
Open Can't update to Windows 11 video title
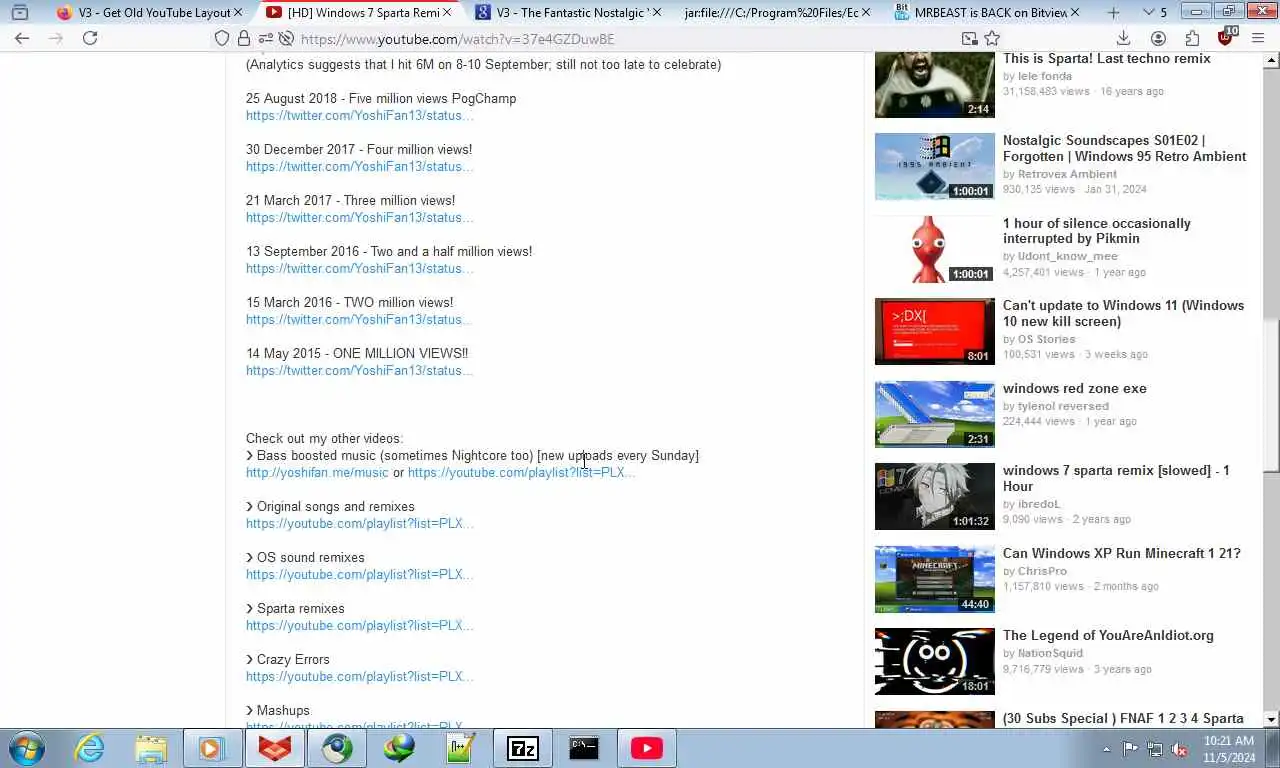1124,313
